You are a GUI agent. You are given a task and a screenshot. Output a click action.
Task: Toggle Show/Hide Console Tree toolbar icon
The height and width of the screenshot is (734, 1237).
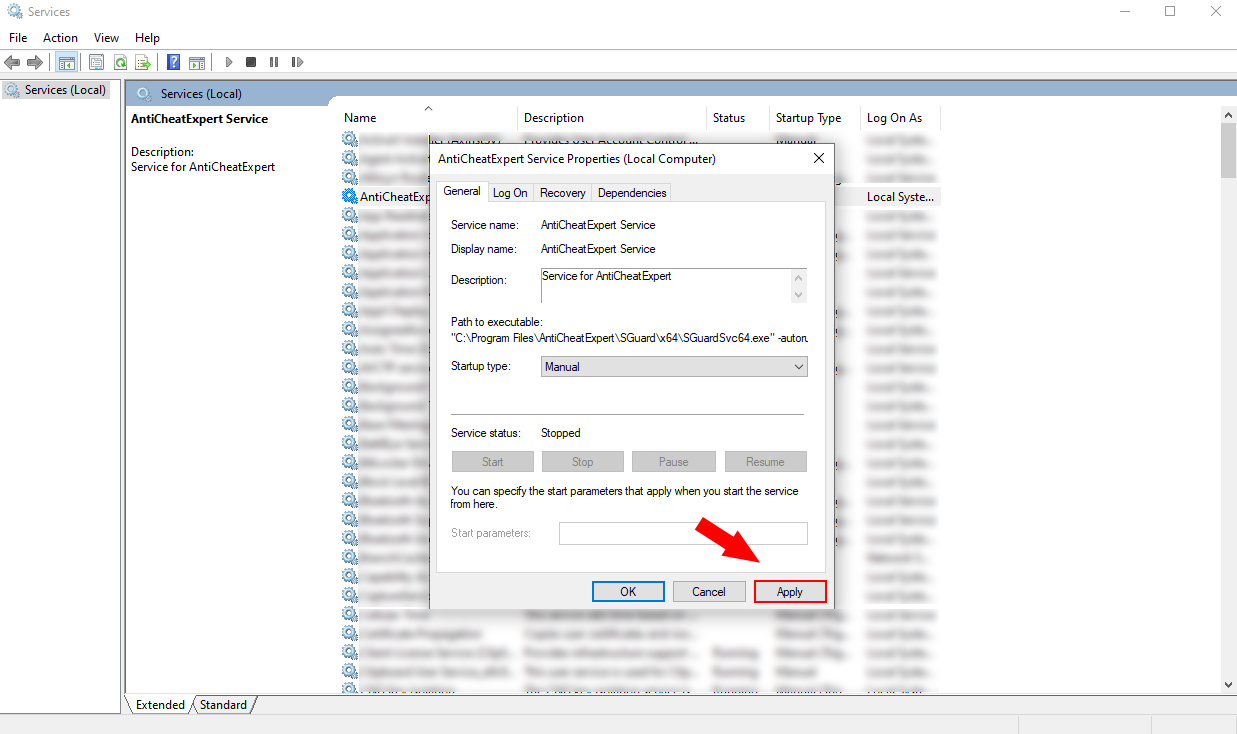[x=67, y=62]
